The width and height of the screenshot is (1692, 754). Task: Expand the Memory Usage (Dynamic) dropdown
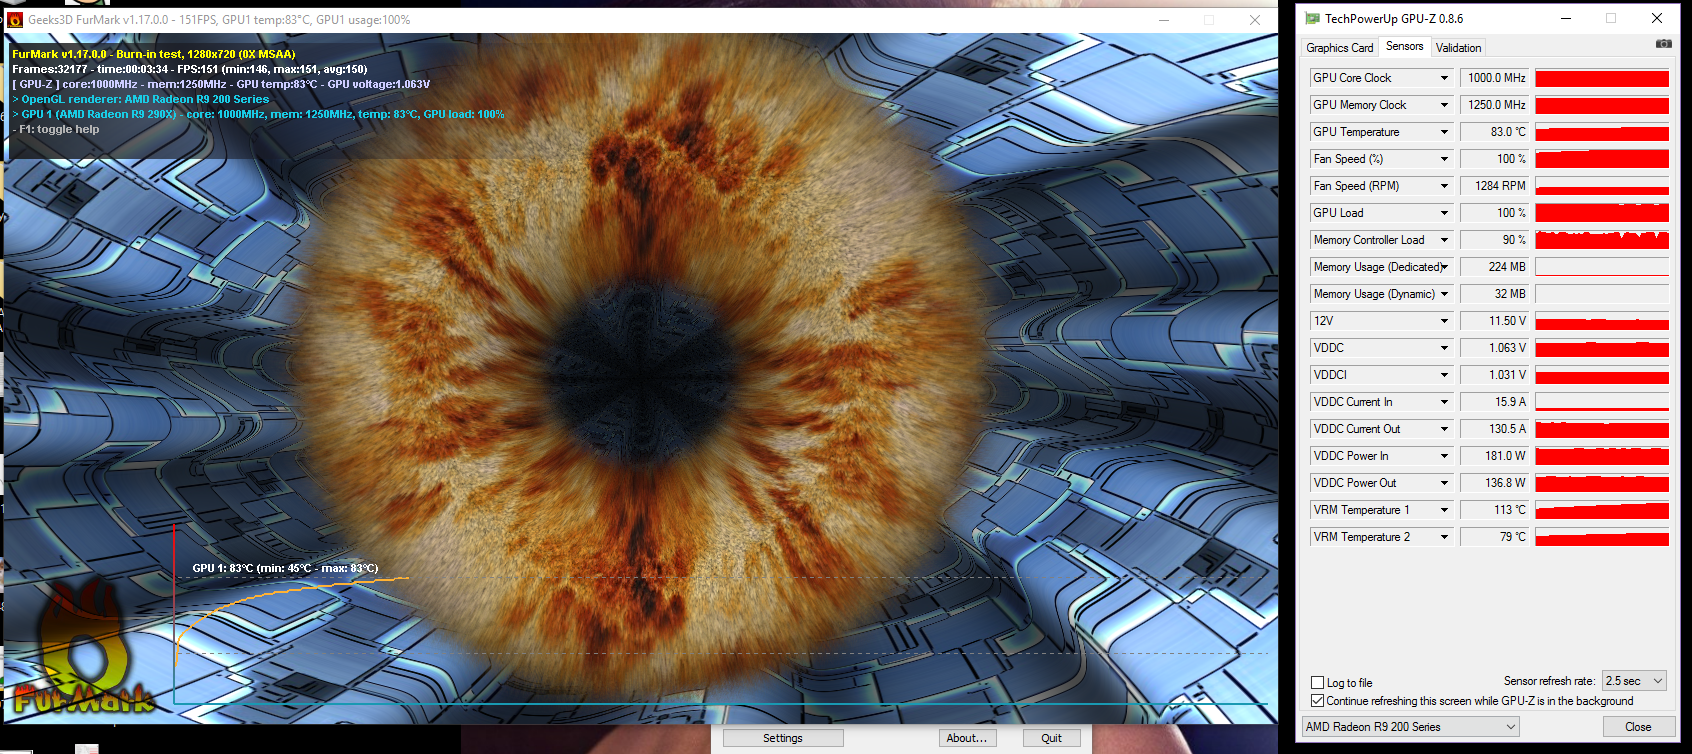click(x=1444, y=294)
